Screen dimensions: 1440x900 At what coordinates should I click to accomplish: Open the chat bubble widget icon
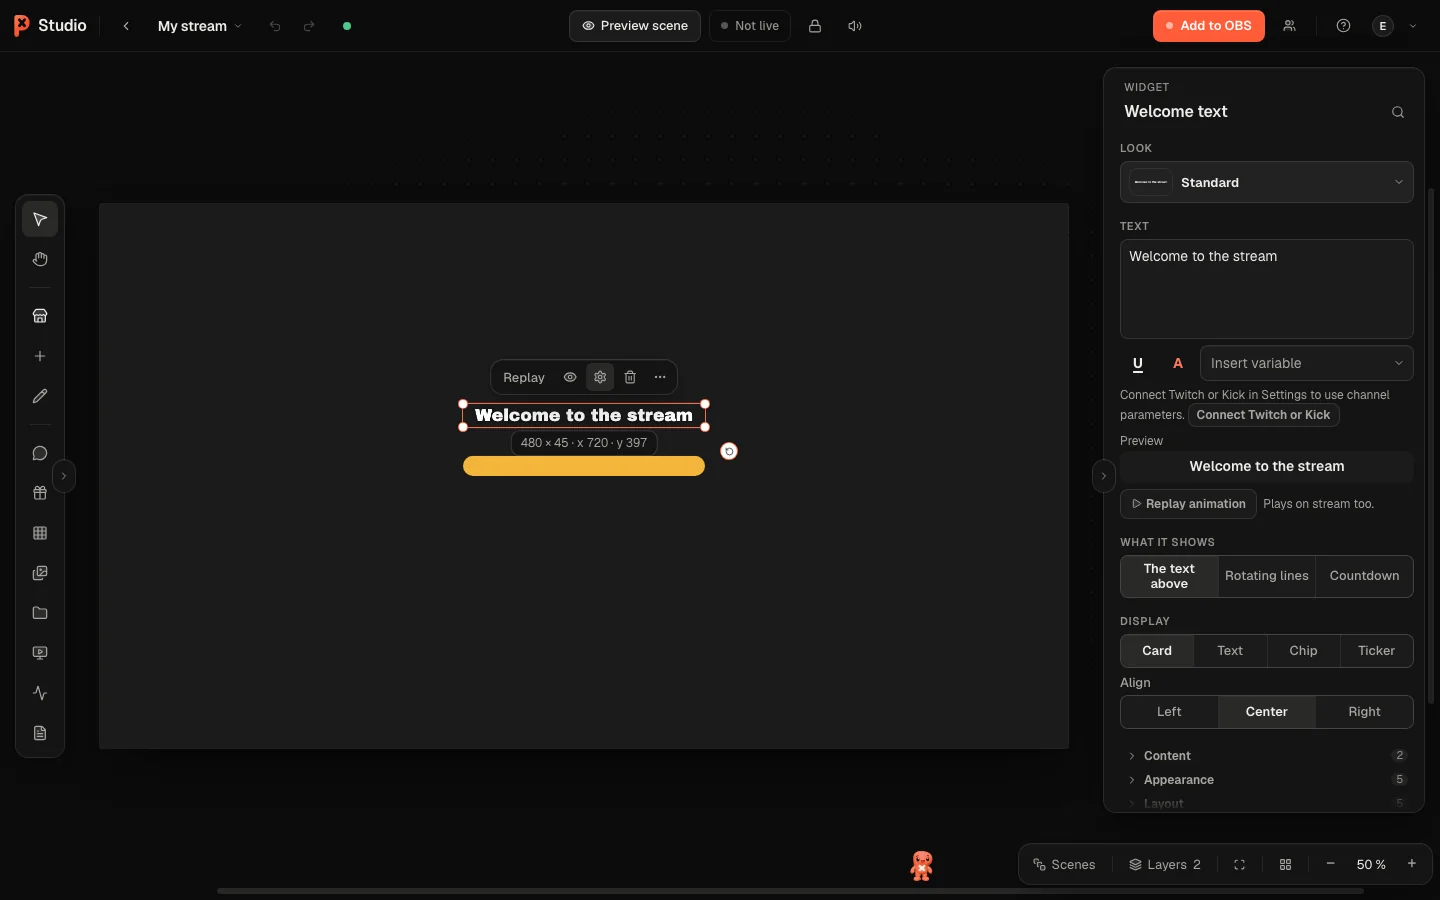coord(40,453)
